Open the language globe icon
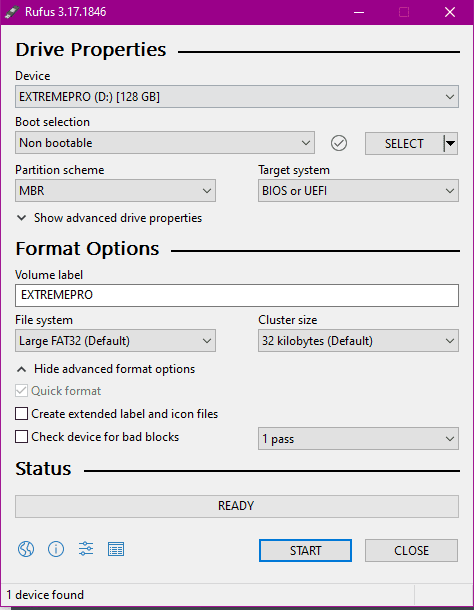 point(26,549)
